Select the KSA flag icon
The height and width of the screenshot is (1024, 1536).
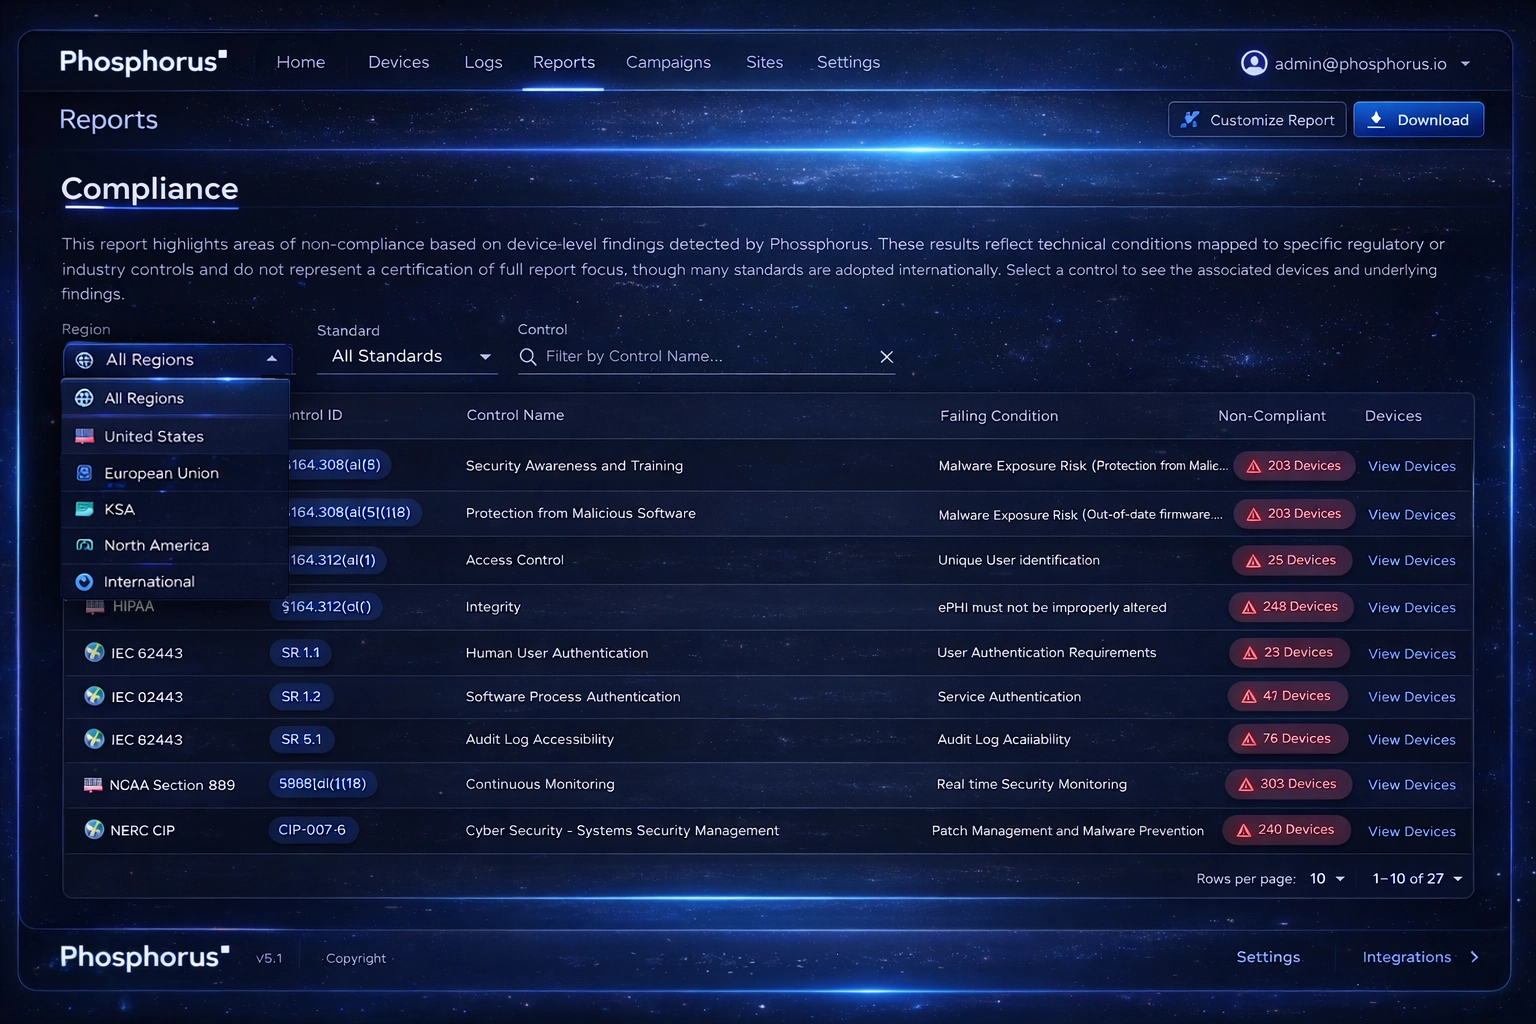(x=84, y=509)
